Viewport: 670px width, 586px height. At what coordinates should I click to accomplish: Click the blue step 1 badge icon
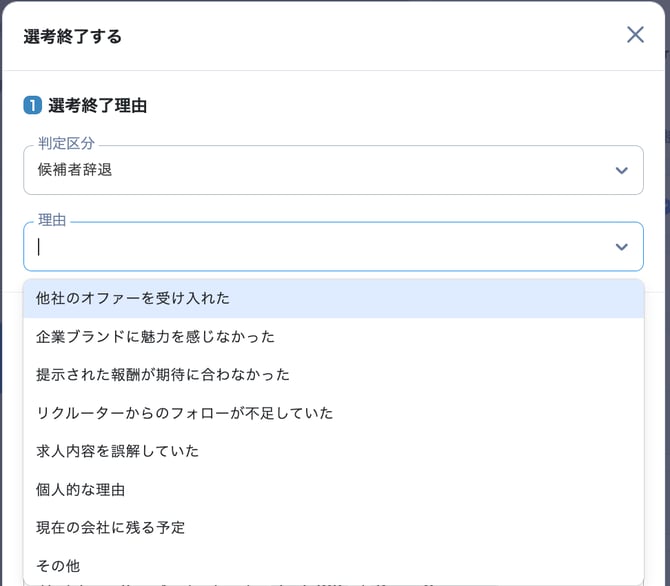tap(32, 105)
